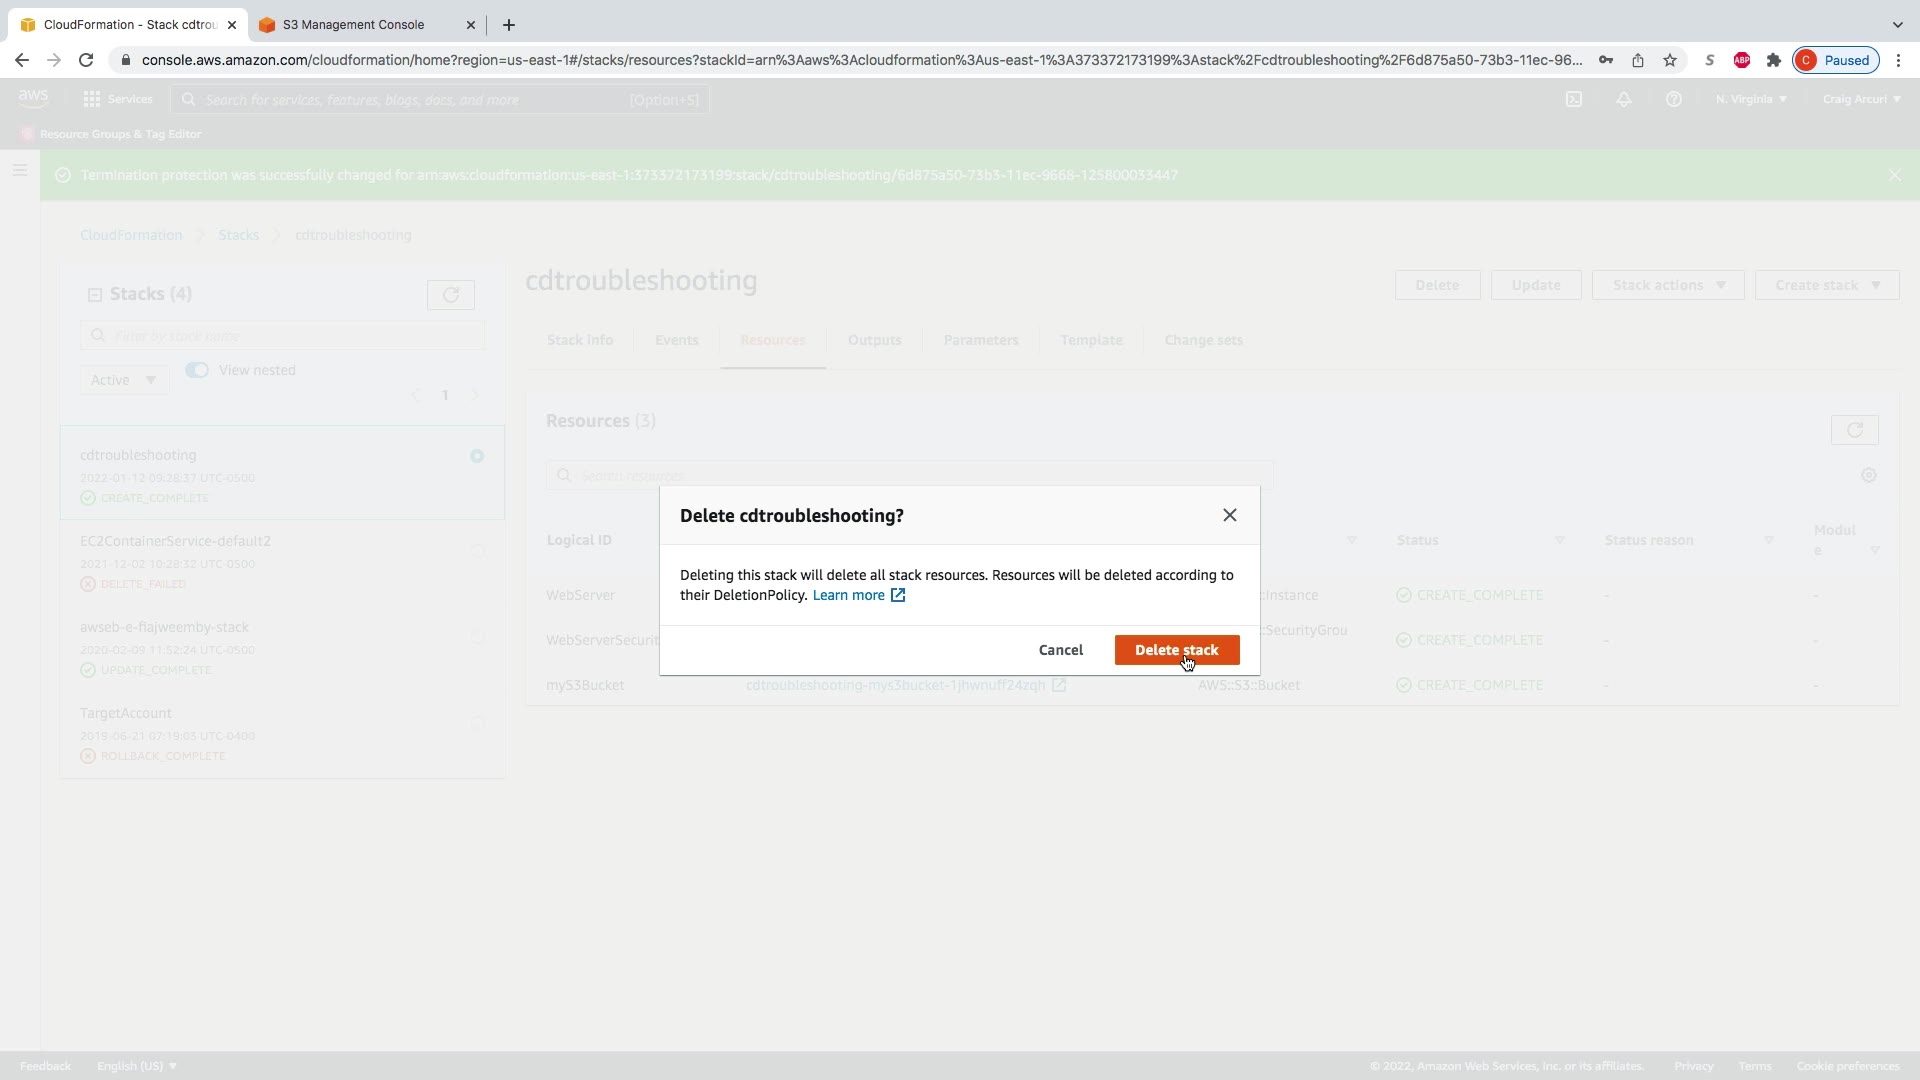Refresh the Resources table
This screenshot has width=1920, height=1080.
tap(1854, 430)
